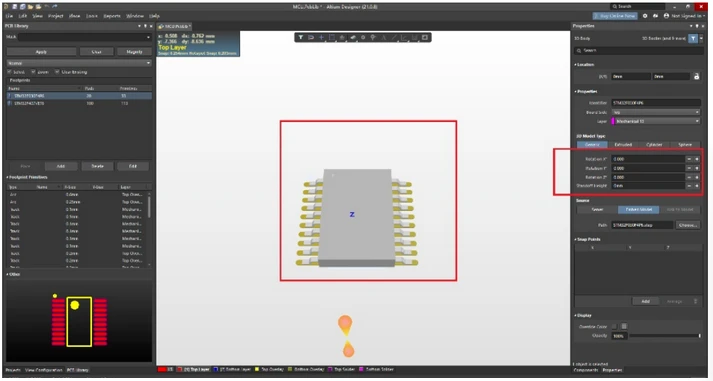
Task: Switch to the Extruded 3D model type tab
Action: coord(623,145)
